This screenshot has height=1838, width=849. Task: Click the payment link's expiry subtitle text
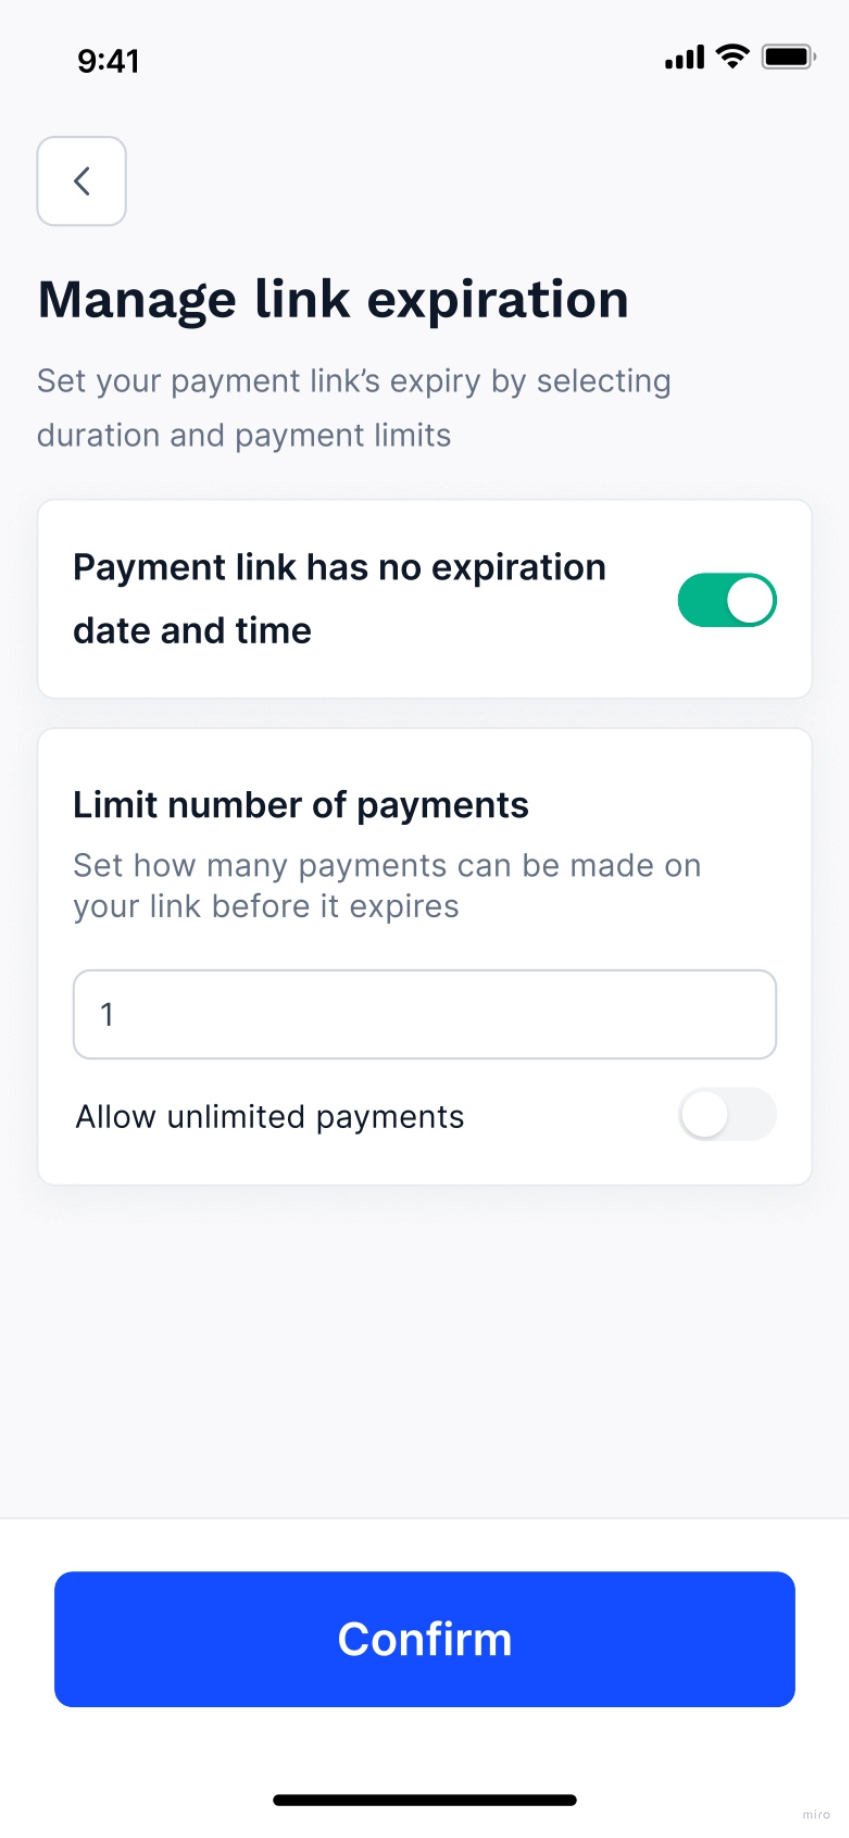pos(353,408)
